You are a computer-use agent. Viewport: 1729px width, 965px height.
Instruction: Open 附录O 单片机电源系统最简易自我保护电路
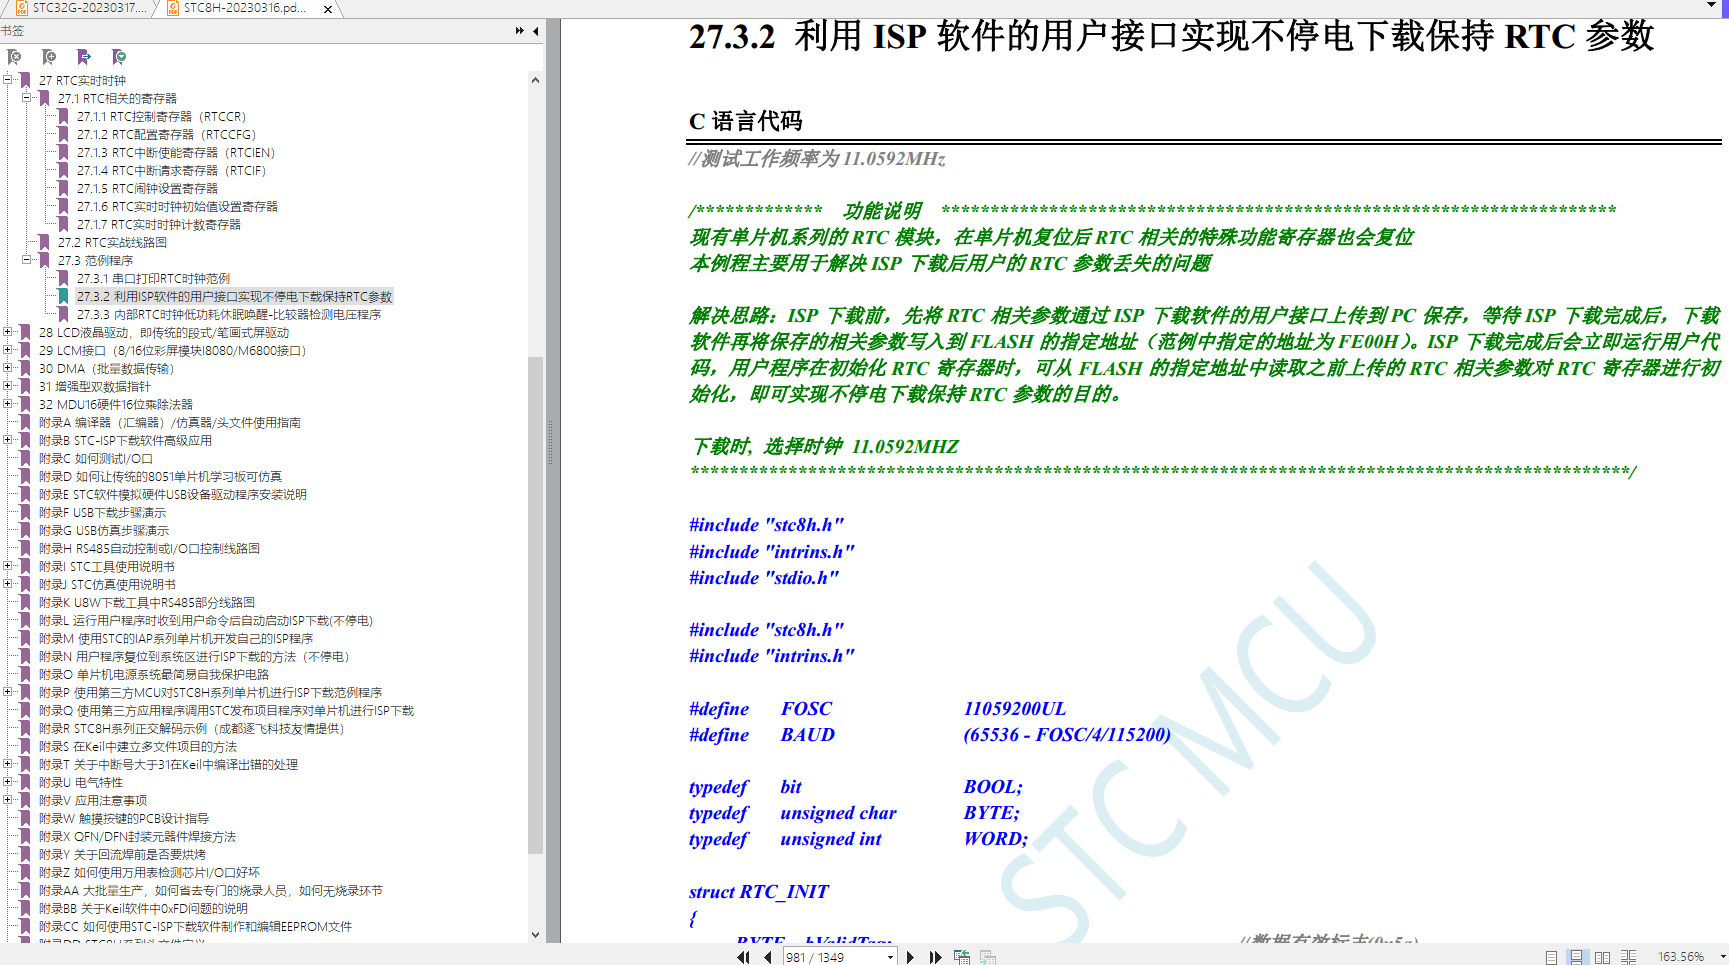click(154, 674)
